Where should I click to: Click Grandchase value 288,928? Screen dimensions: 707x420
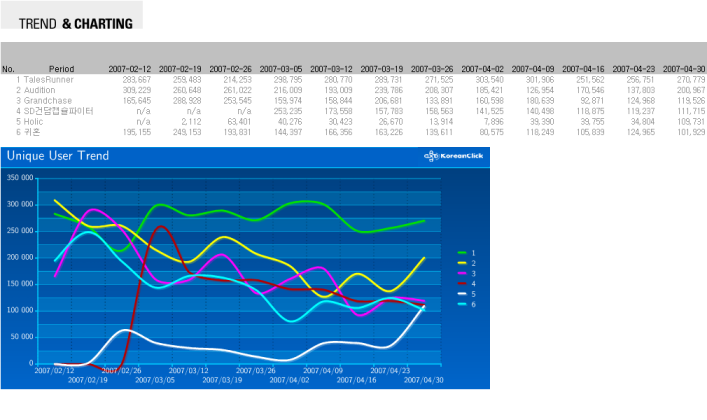(187, 101)
